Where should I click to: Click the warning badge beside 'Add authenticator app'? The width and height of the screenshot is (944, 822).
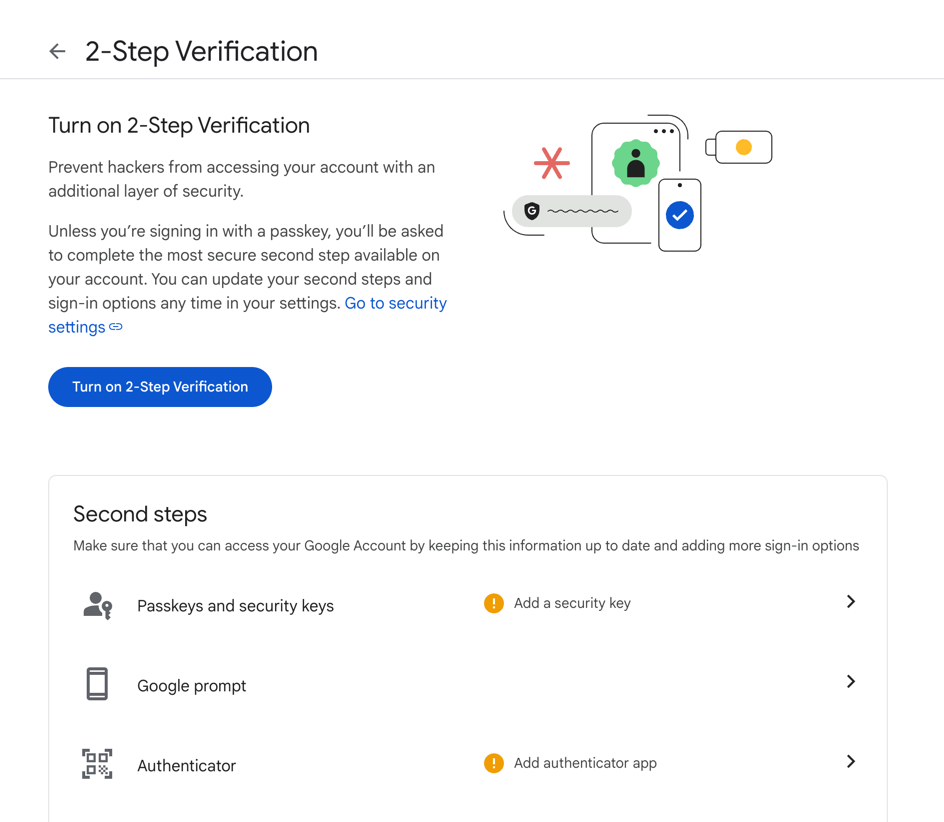(x=493, y=763)
